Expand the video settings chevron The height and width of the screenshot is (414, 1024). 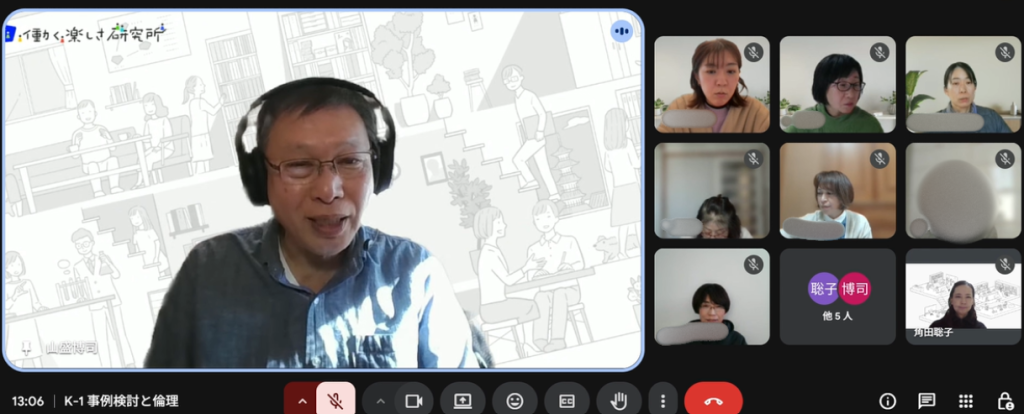coord(380,400)
